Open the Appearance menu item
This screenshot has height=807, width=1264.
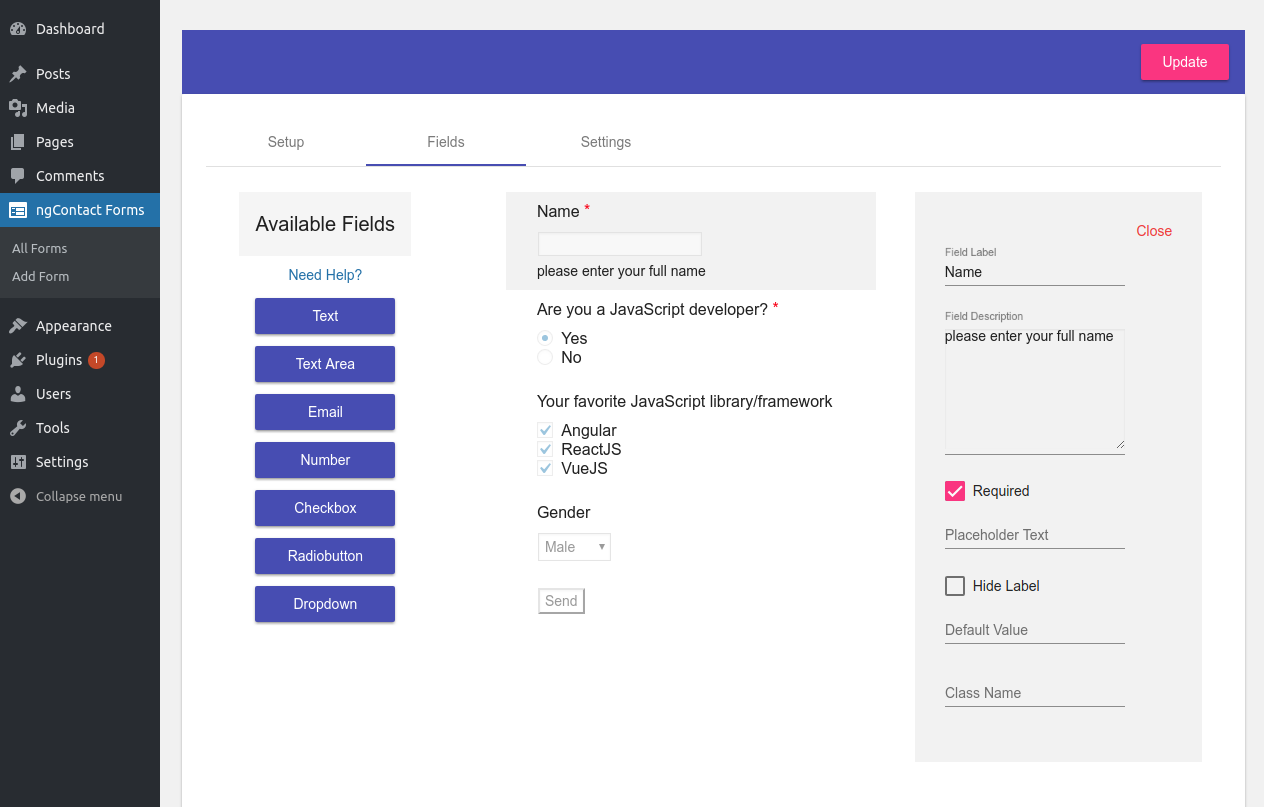80,326
